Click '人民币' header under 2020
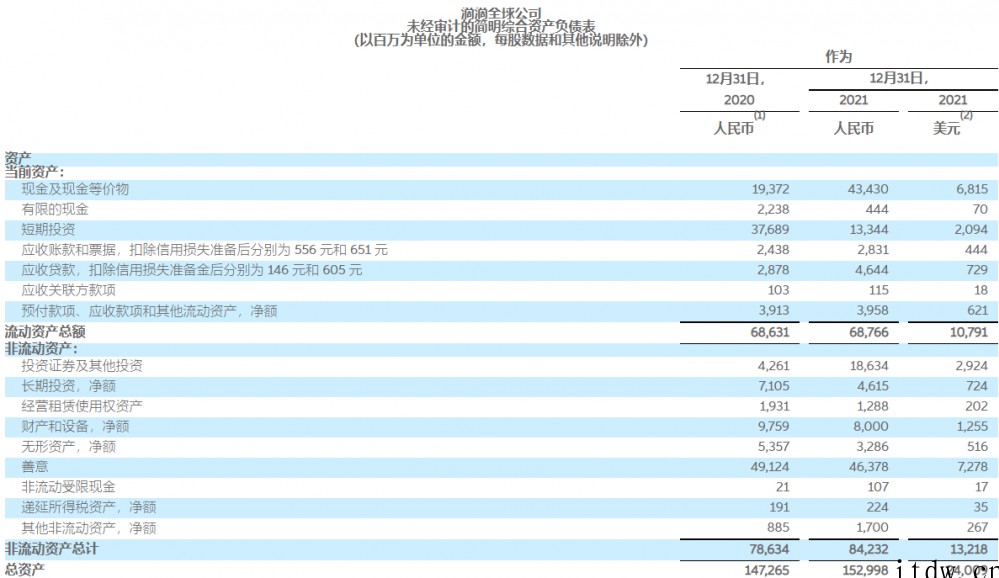Screen dimensions: 999x578 pos(733,128)
